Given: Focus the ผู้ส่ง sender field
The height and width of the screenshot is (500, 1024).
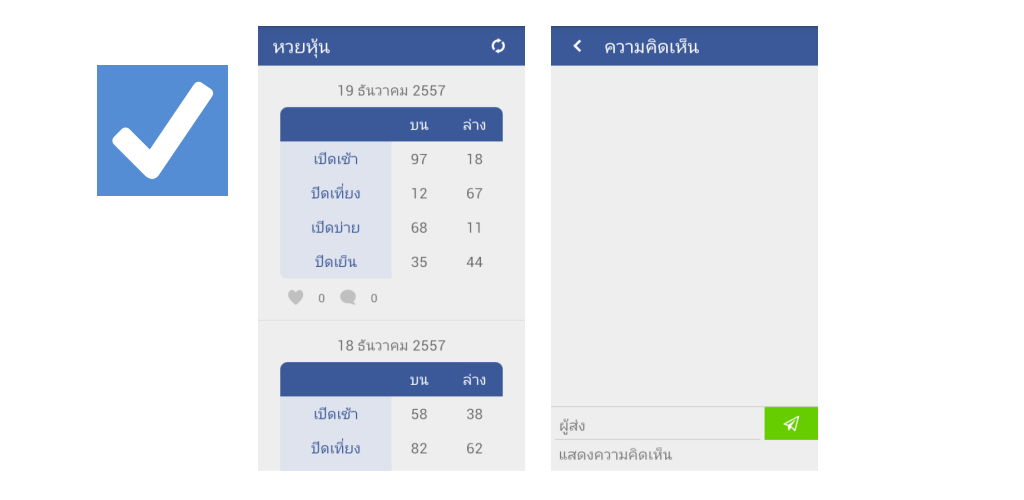Looking at the screenshot, I should pyautogui.click(x=658, y=425).
